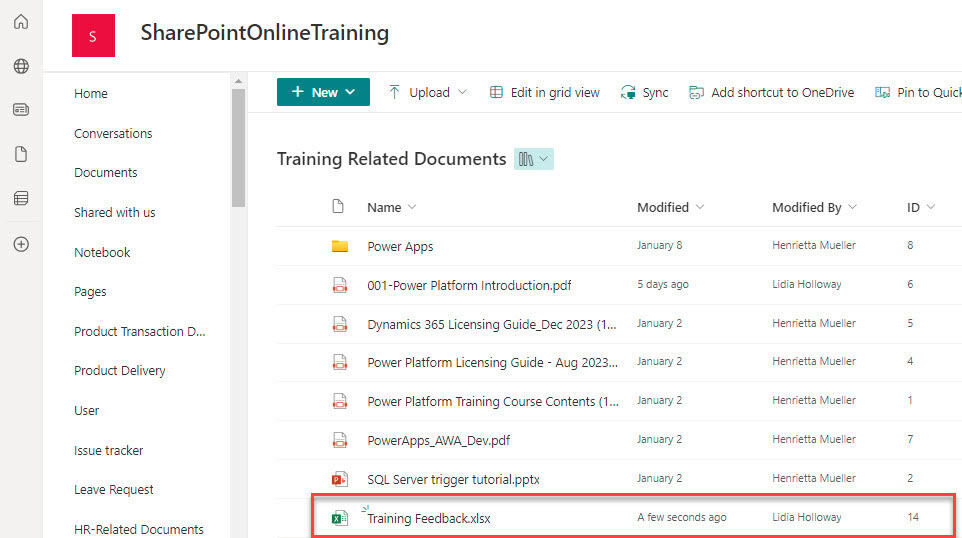Click the Upload arrow icon
Image resolution: width=962 pixels, height=538 pixels.
(x=394, y=92)
